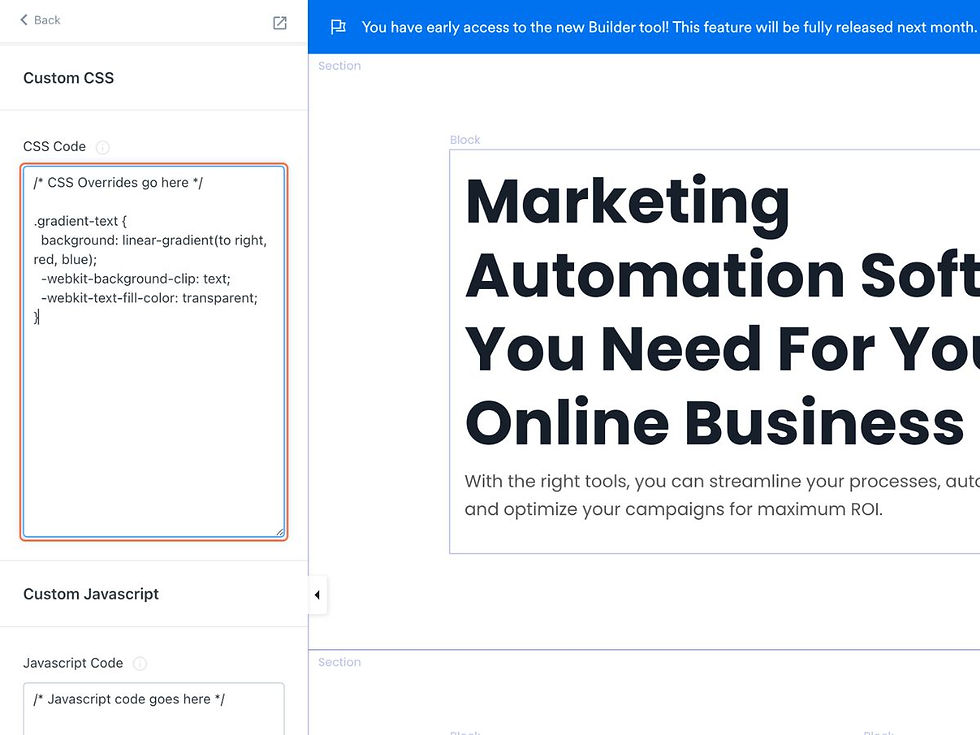Click the '/* CSS Overrides go here */' comment
980x735 pixels.
coord(118,182)
